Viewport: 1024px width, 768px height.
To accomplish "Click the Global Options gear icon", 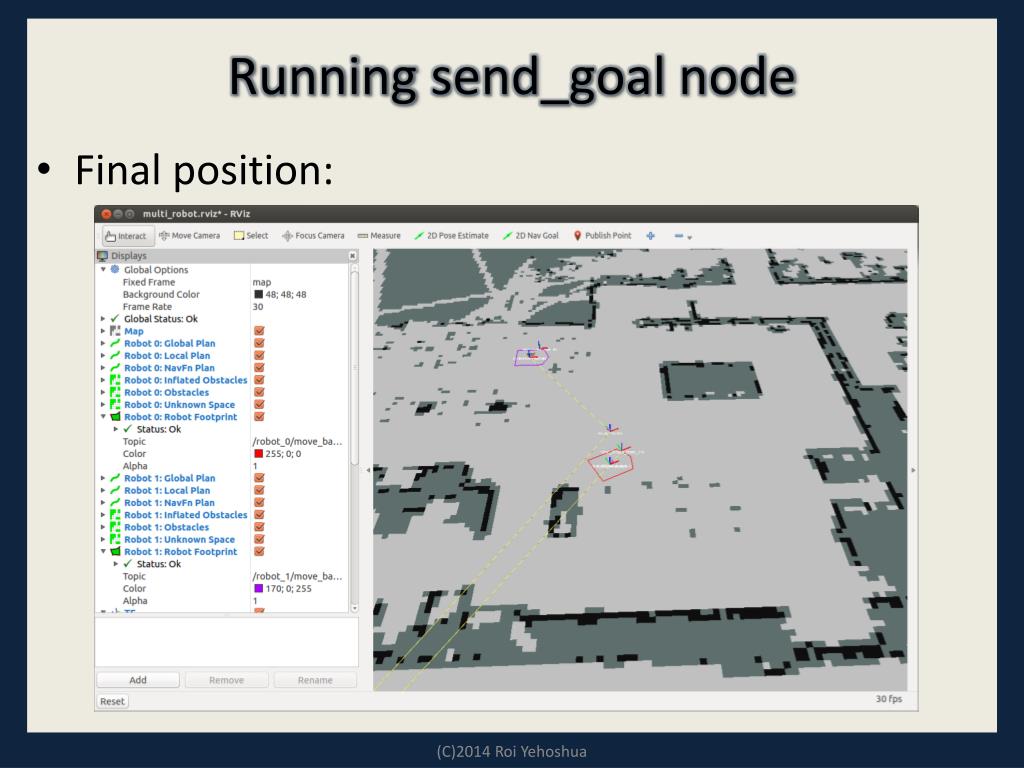I will (116, 270).
